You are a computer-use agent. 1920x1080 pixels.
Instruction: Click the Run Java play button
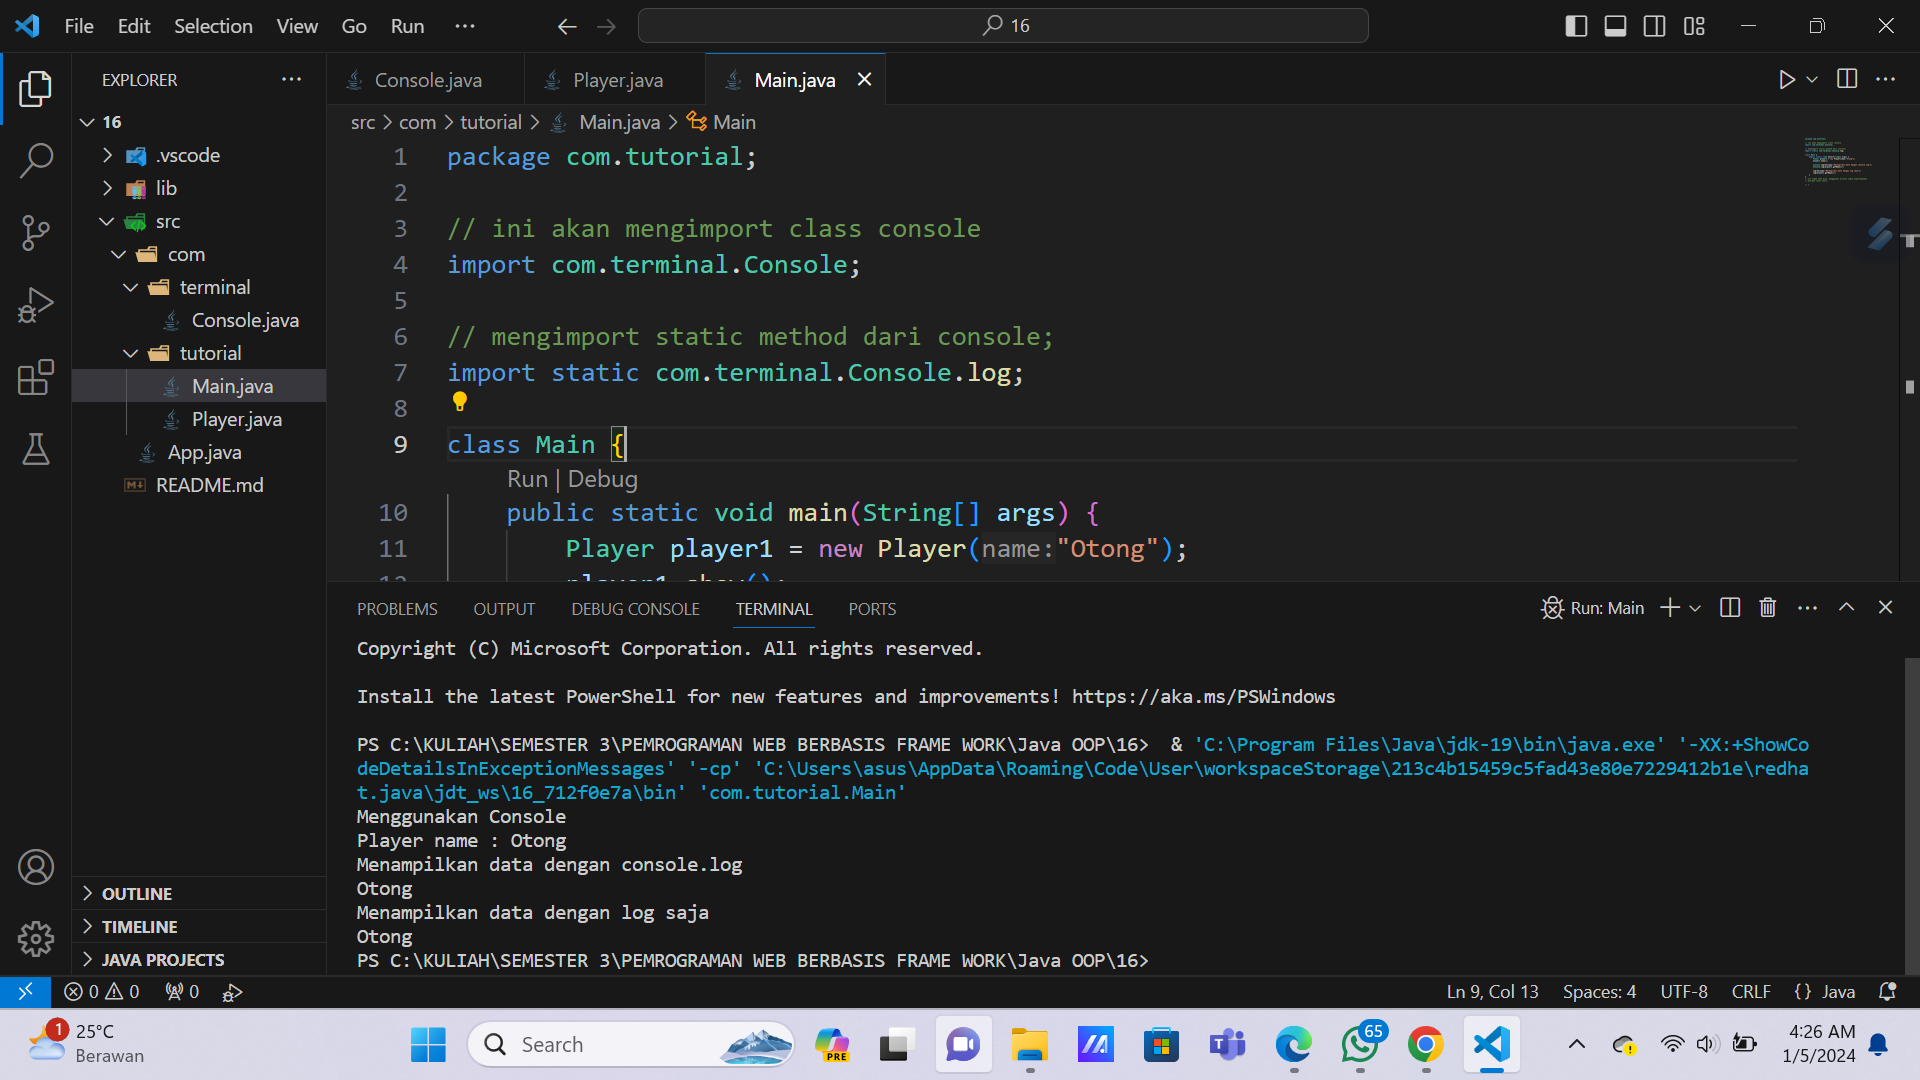(1786, 80)
